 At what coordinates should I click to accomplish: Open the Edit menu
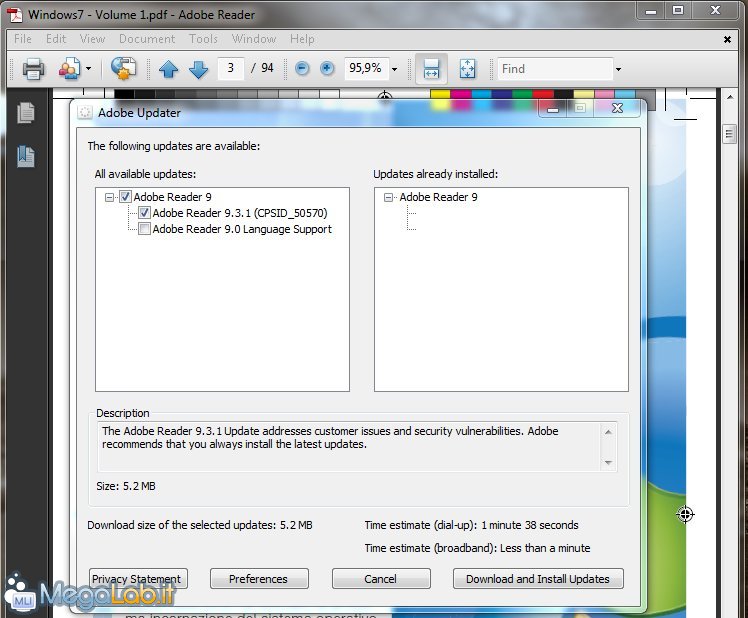tap(56, 39)
